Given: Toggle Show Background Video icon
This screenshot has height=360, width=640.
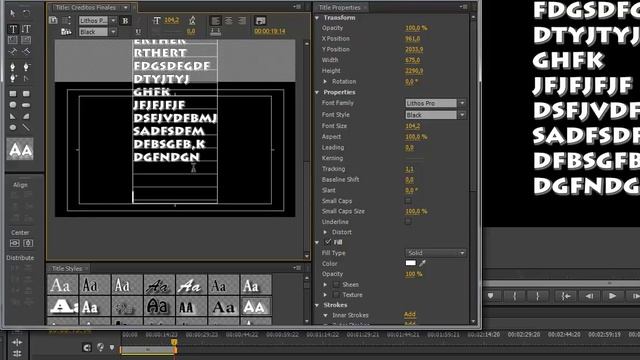Looking at the screenshot, I should (260, 20).
